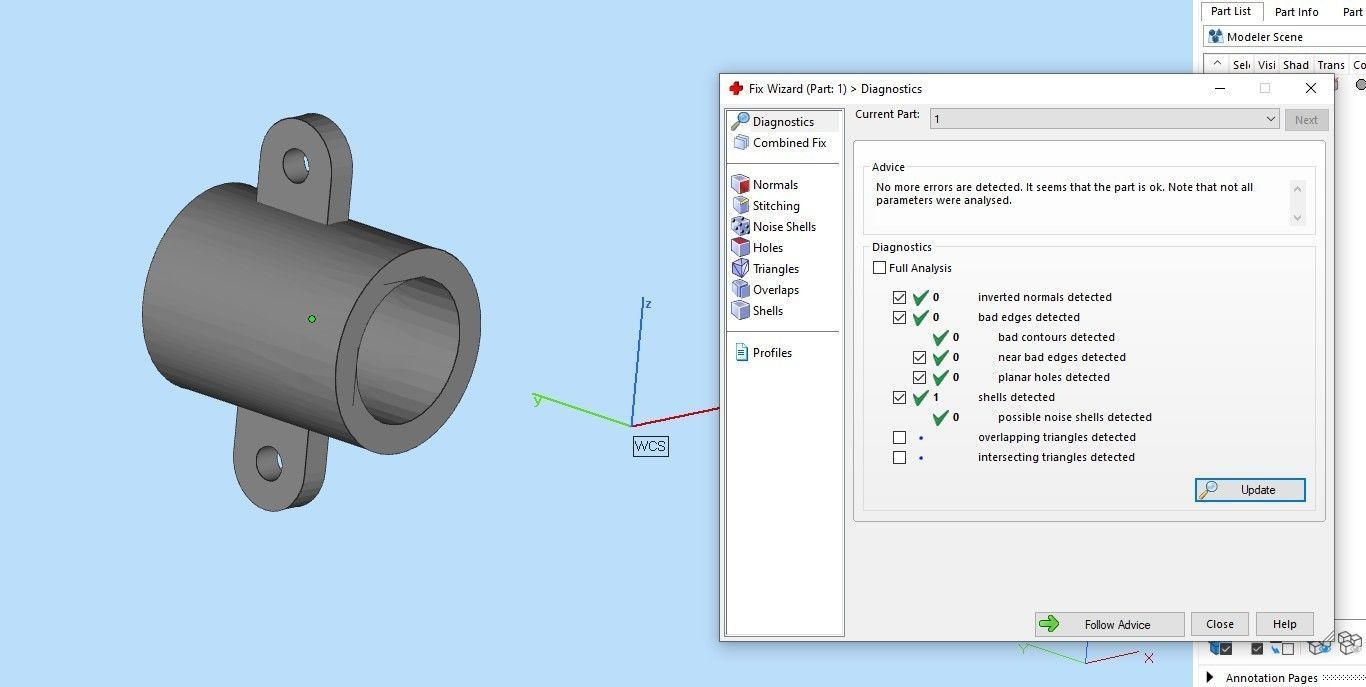Expand the Annotation Pages section
The image size is (1366, 687).
click(1210, 677)
